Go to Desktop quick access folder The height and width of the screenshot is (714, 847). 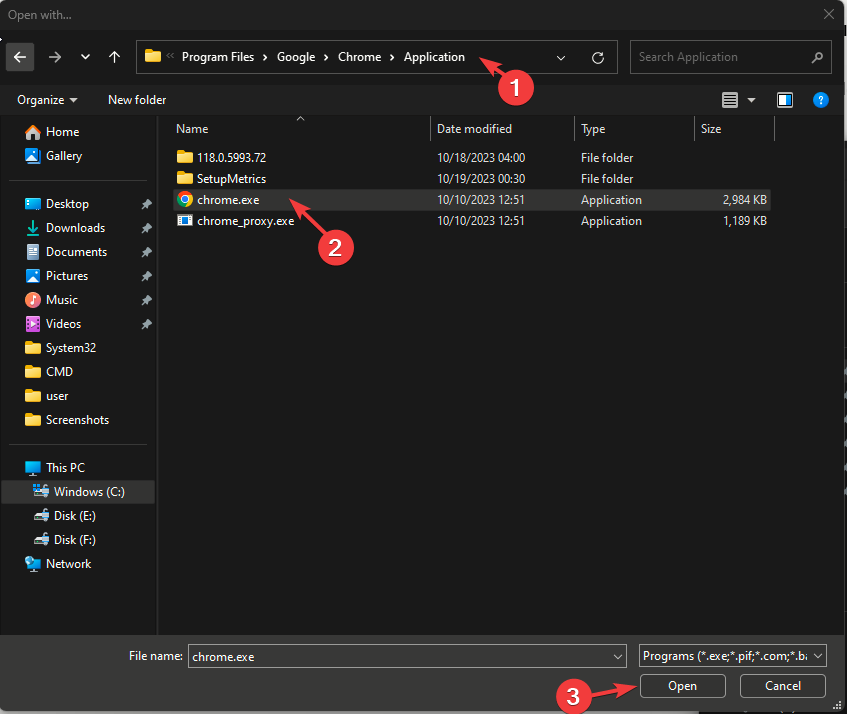tap(67, 204)
